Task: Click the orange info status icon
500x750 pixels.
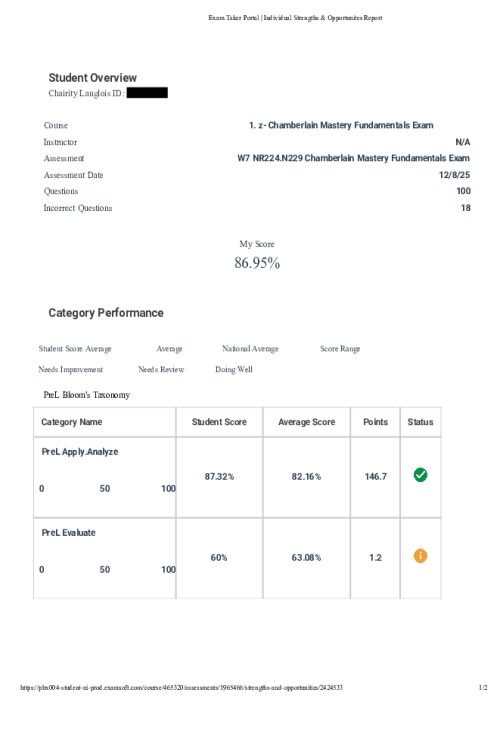Action: (x=420, y=556)
